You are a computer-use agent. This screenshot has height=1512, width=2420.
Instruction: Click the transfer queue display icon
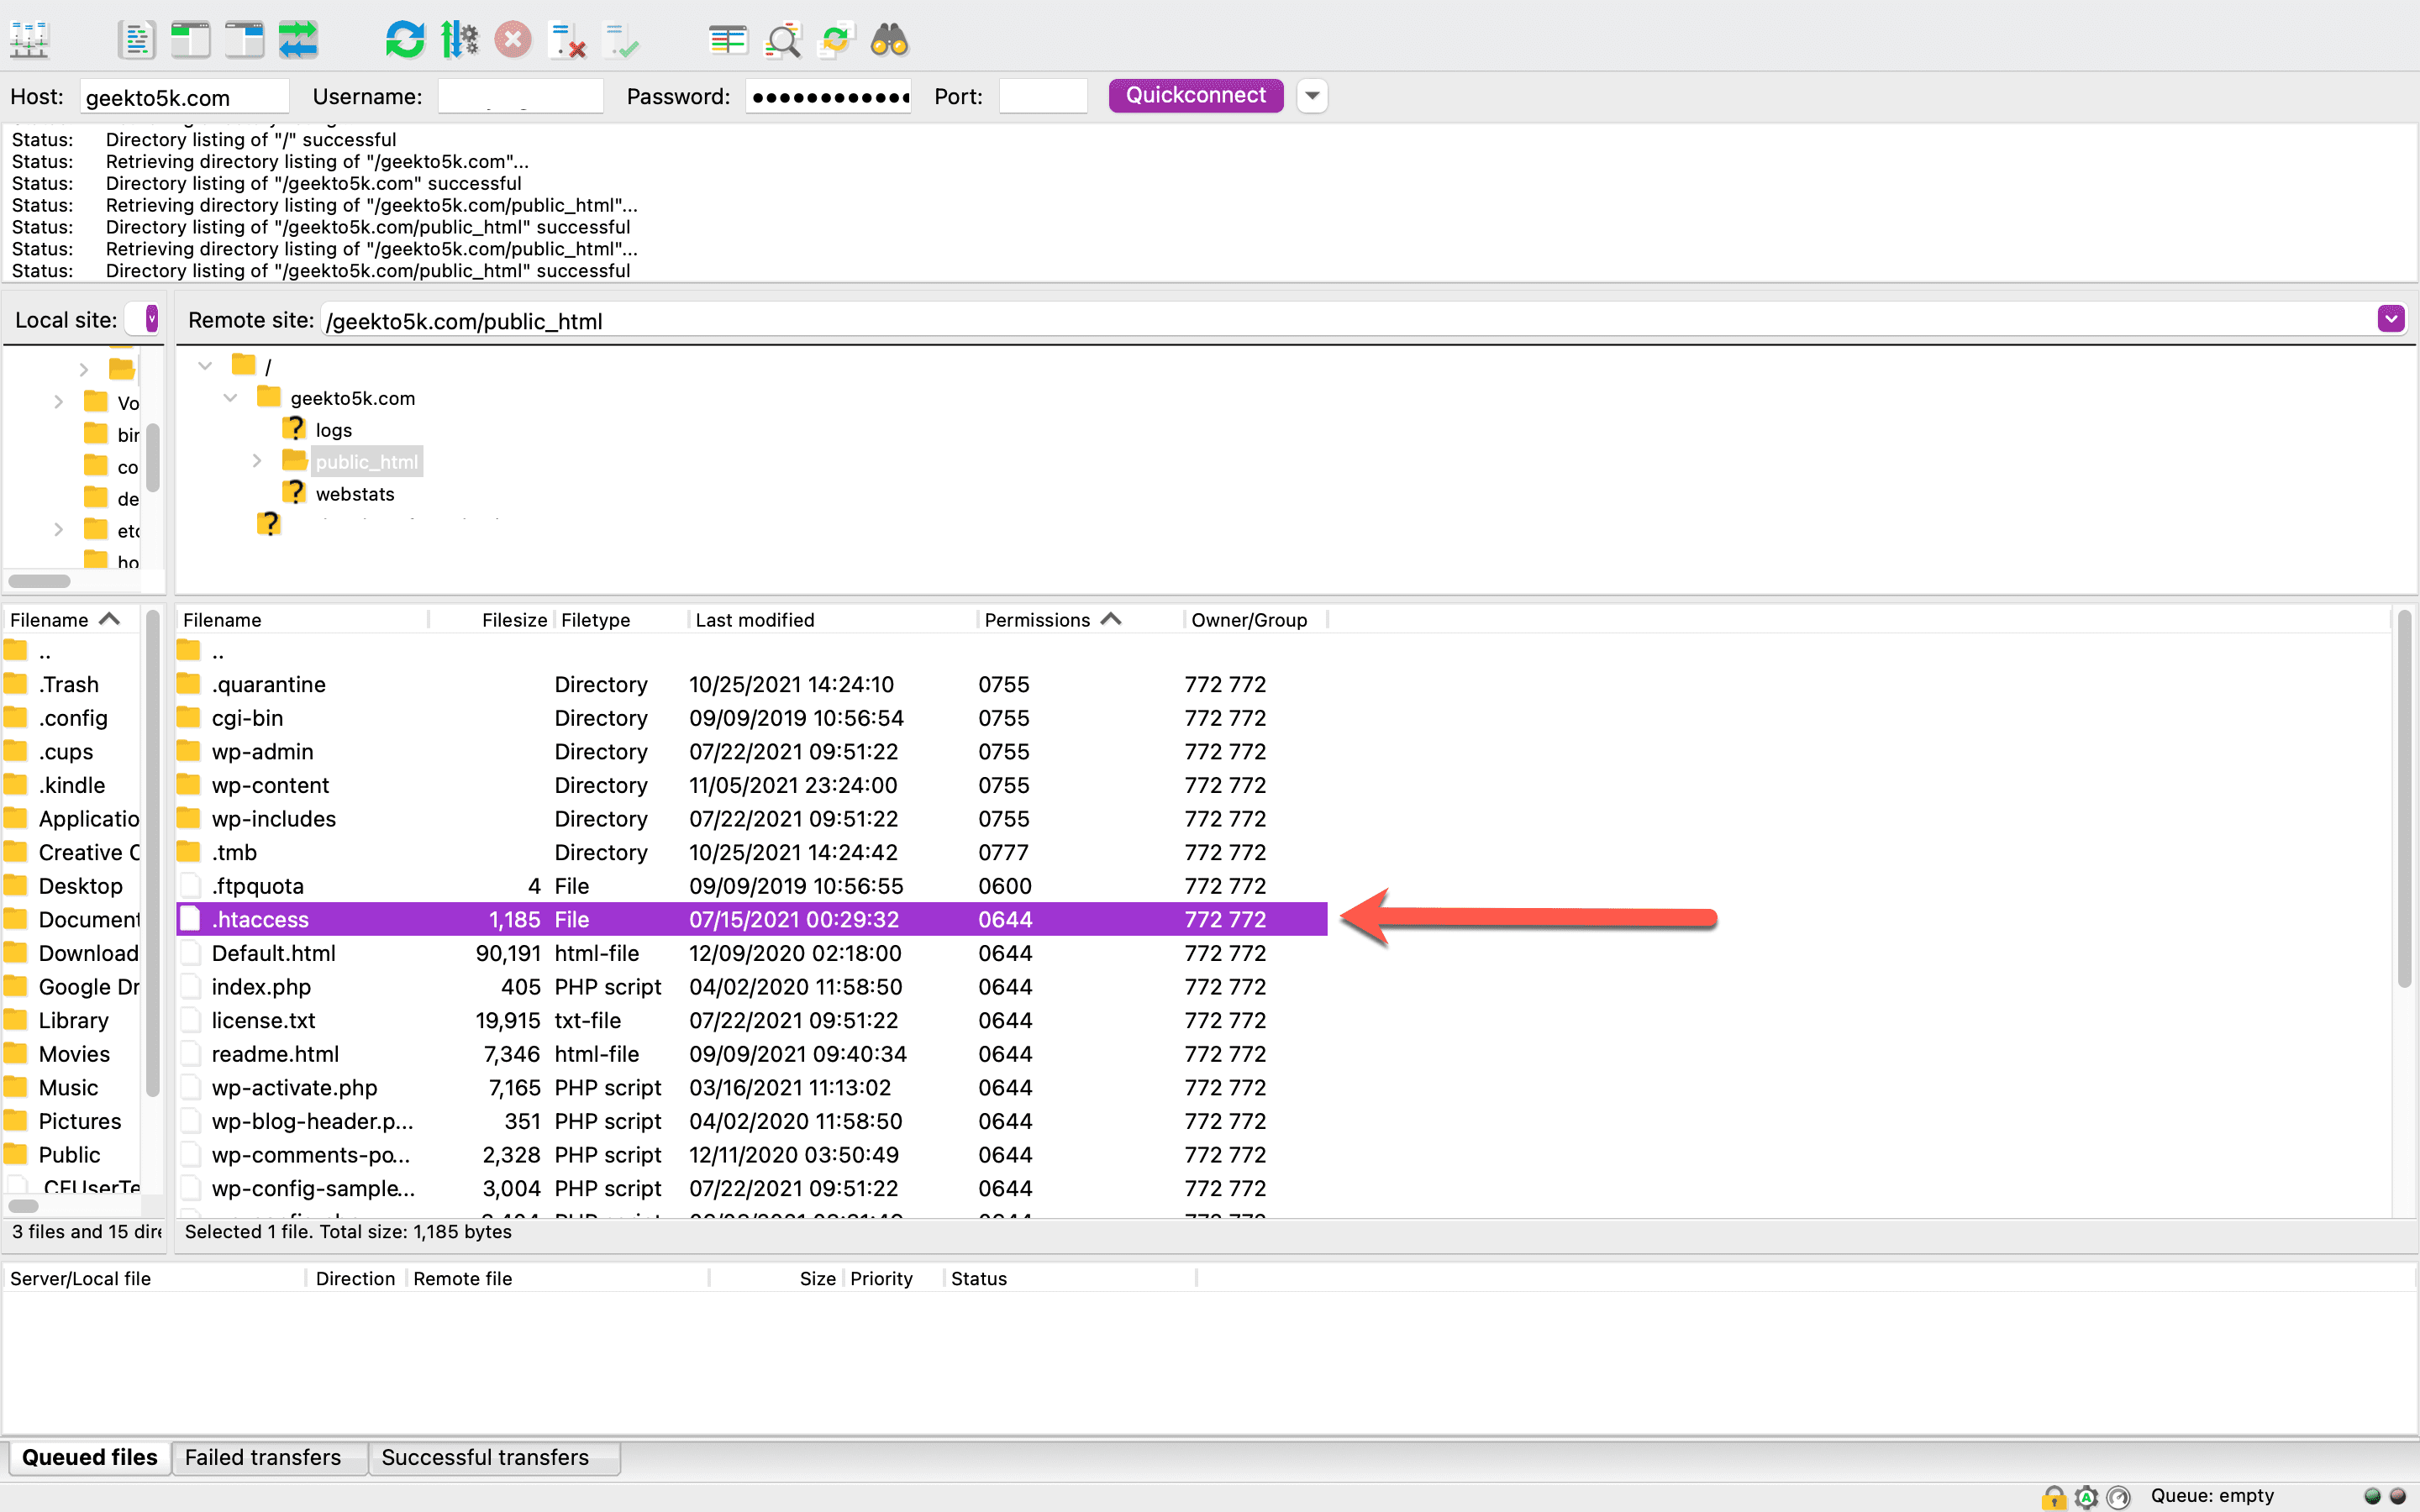(x=298, y=41)
